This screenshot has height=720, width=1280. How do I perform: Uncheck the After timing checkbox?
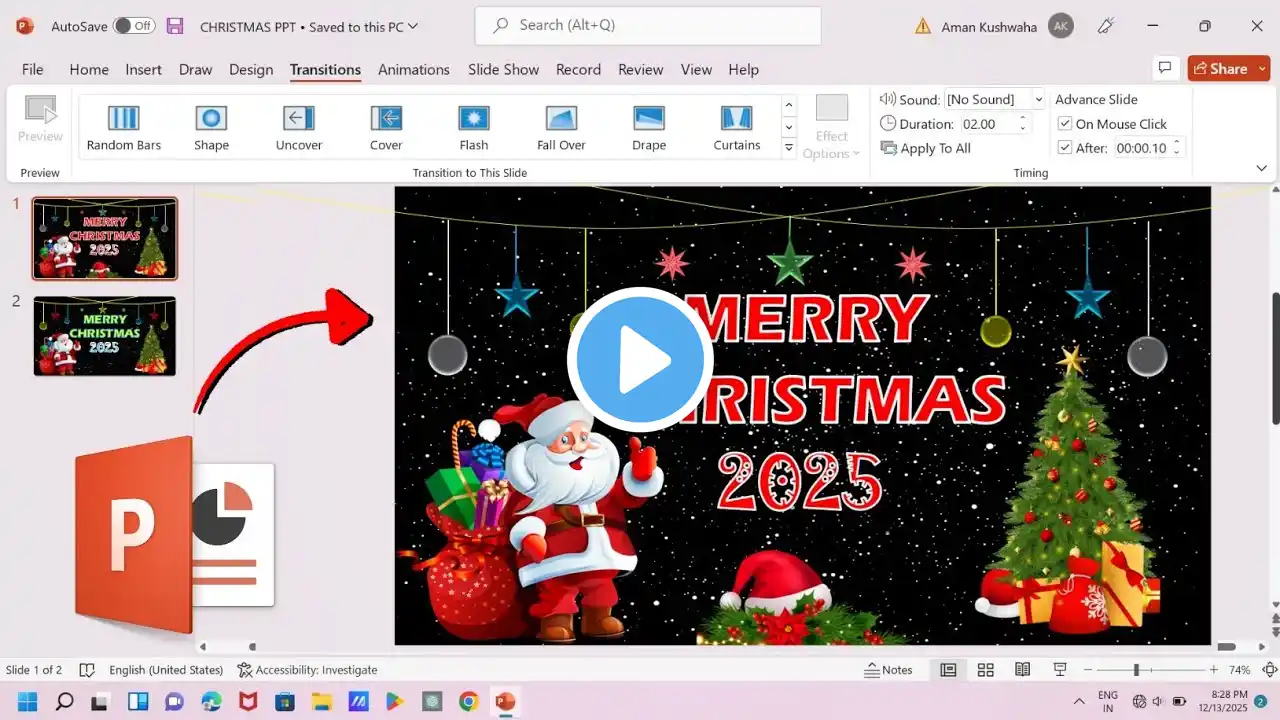[x=1065, y=148]
